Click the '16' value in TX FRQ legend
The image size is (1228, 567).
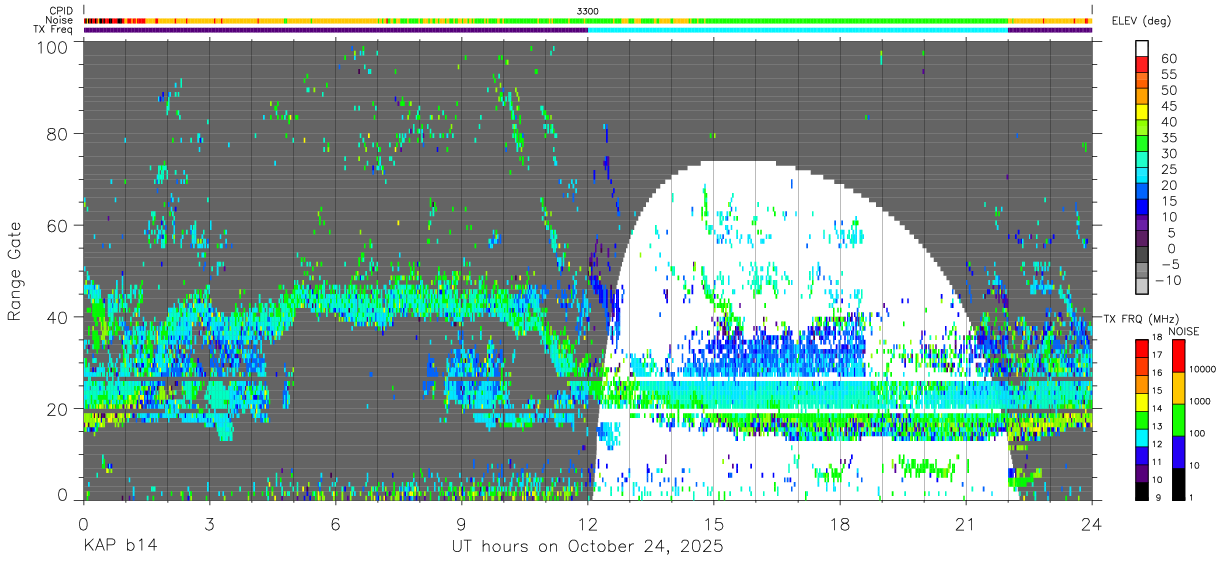click(x=1157, y=372)
